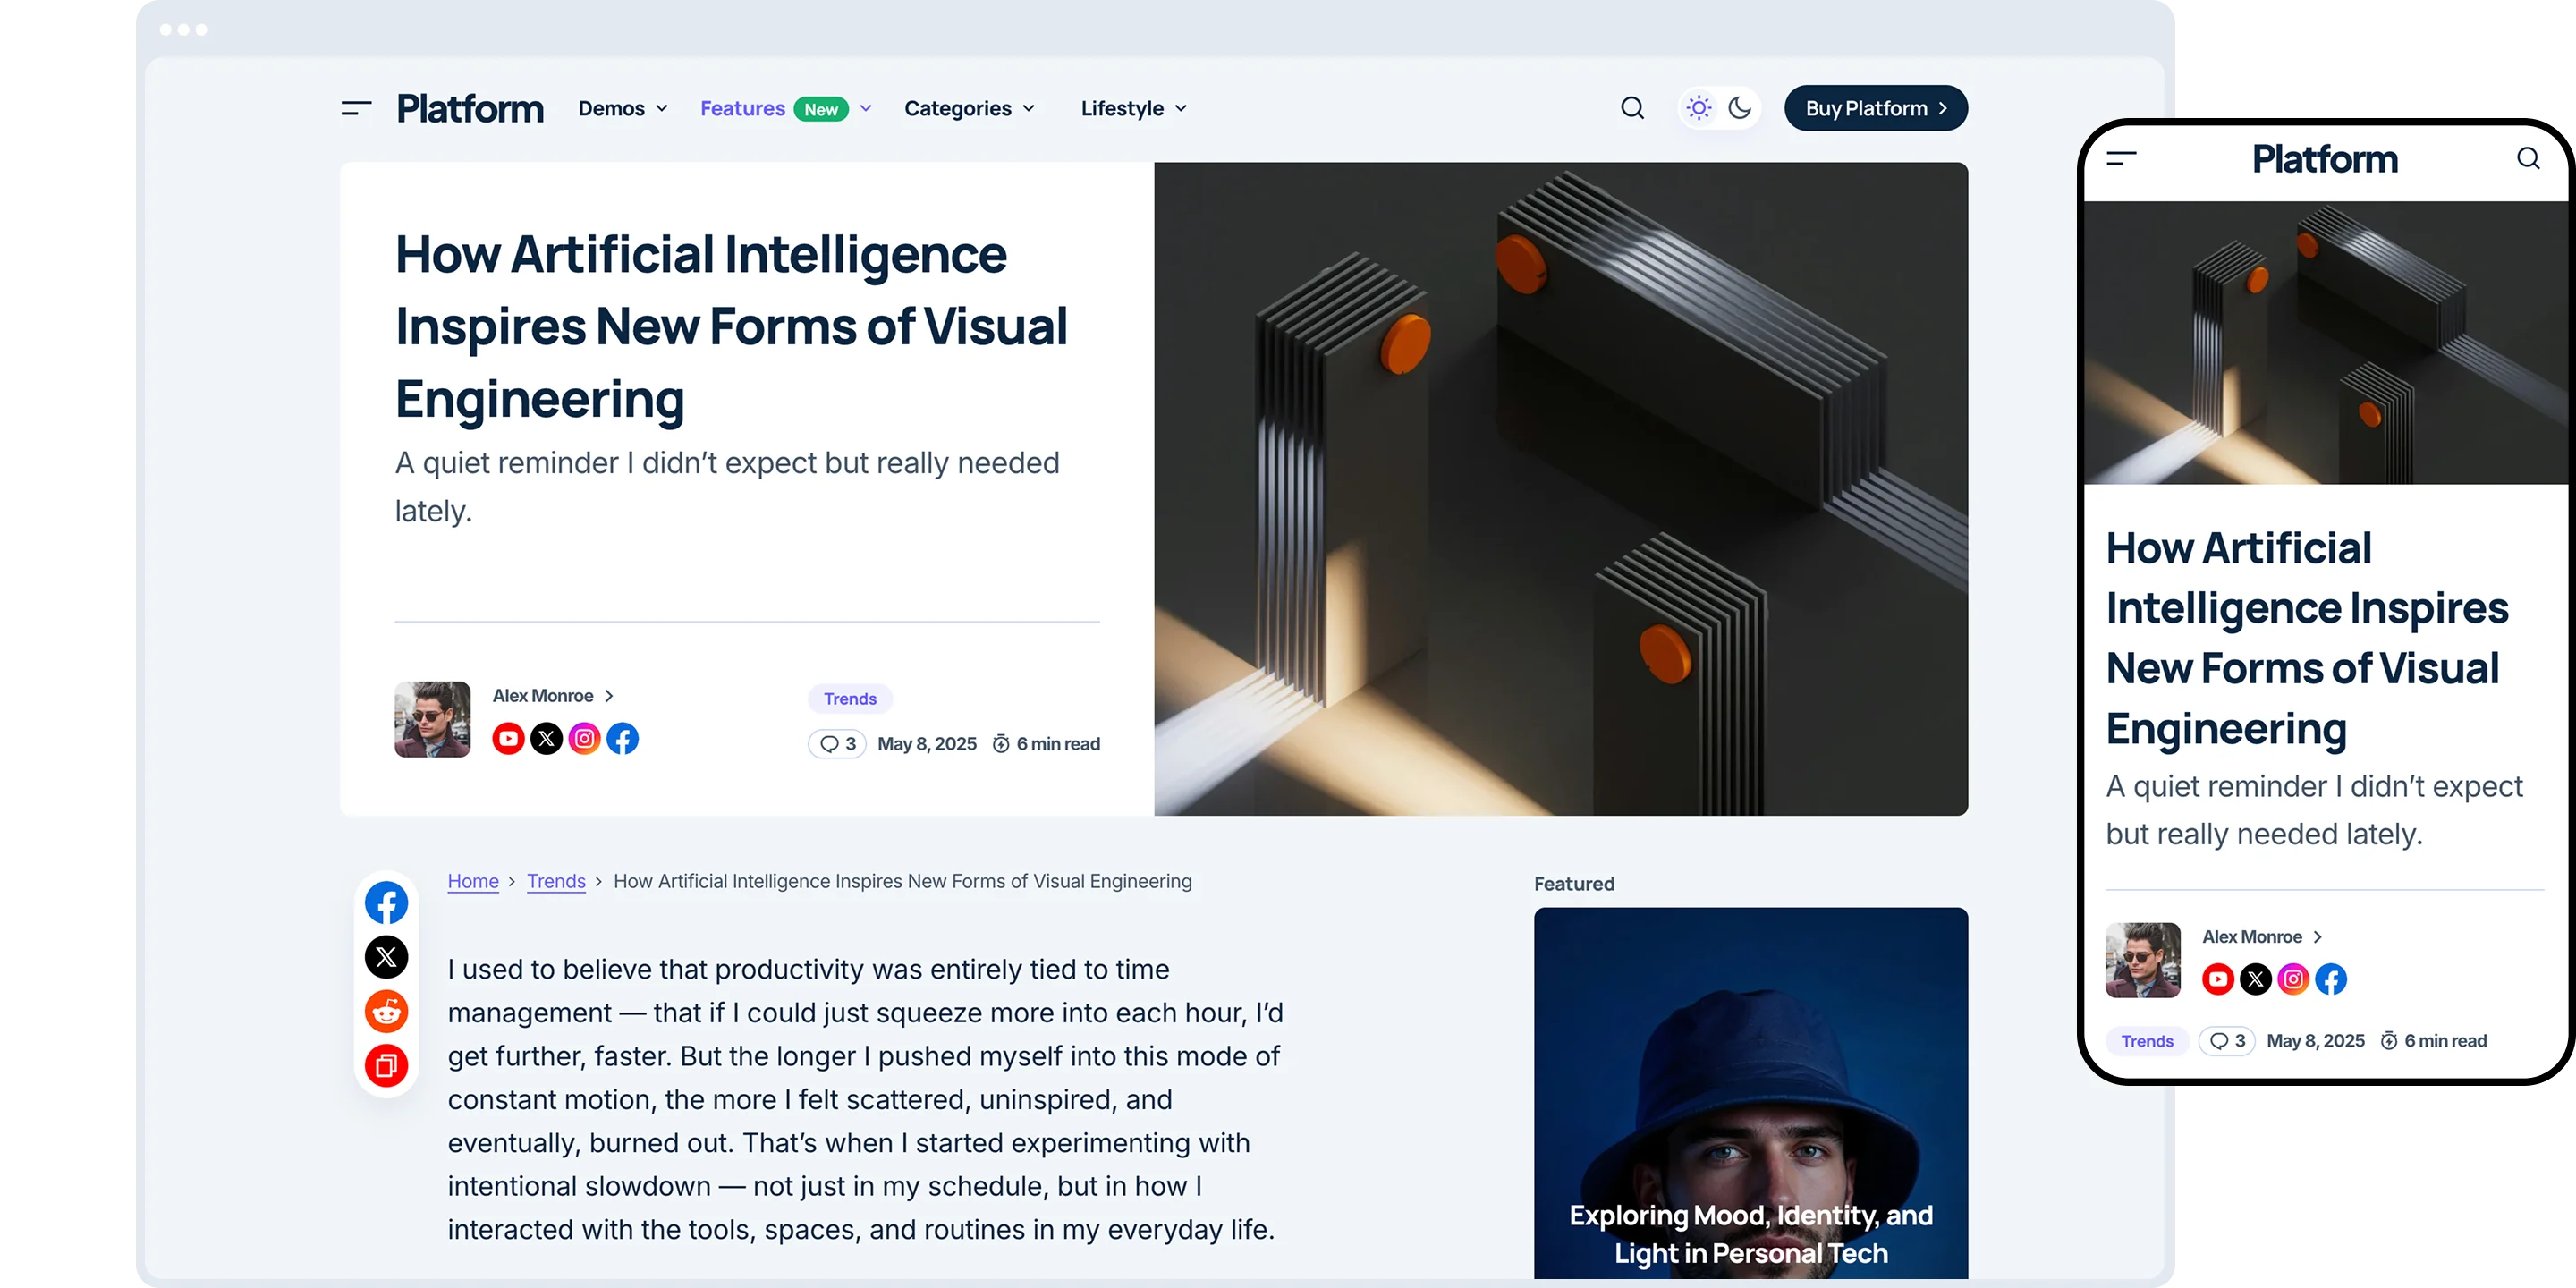Open author's YouTube icon in desktop hero

pyautogui.click(x=508, y=739)
